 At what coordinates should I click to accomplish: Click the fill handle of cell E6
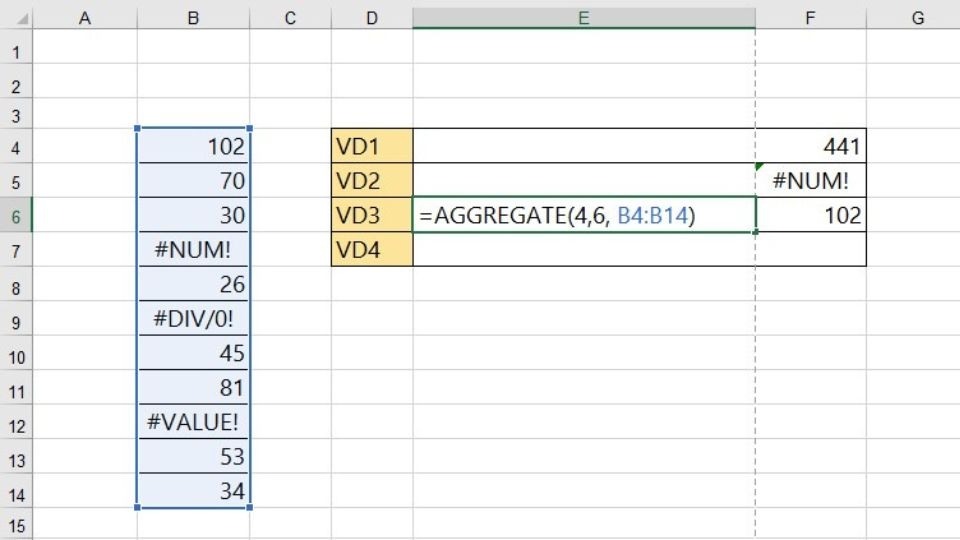756,232
